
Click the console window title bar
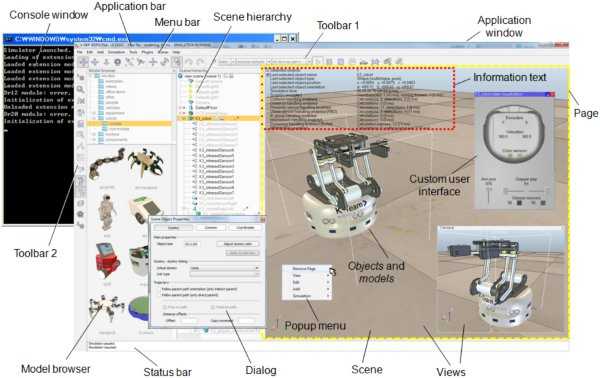pyautogui.click(x=150, y=39)
